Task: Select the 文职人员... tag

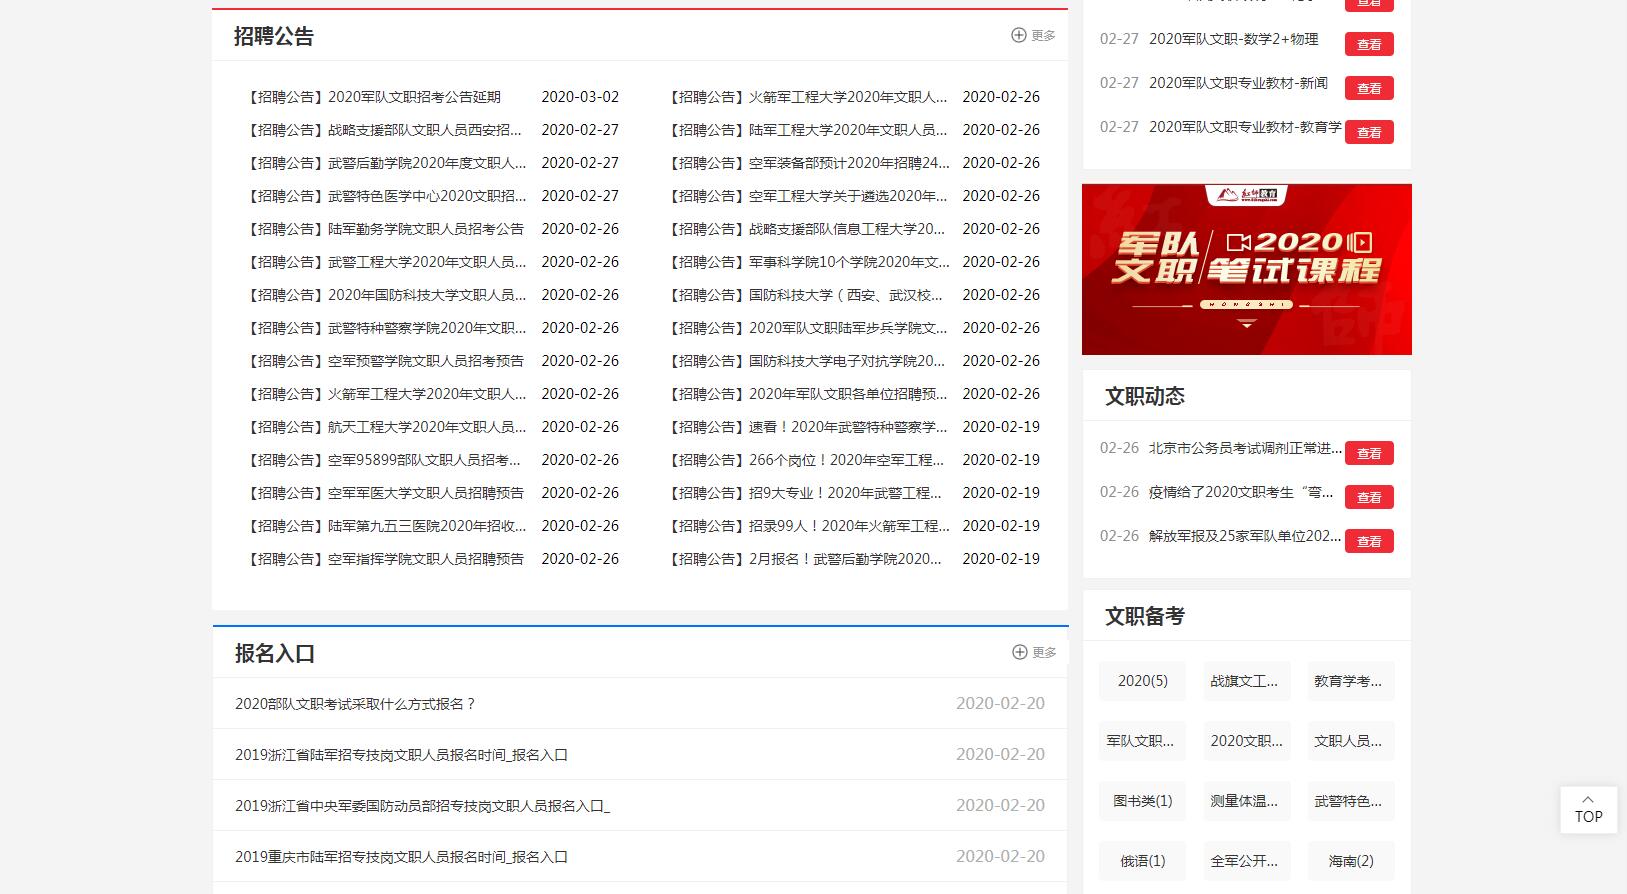Action: click(1350, 741)
